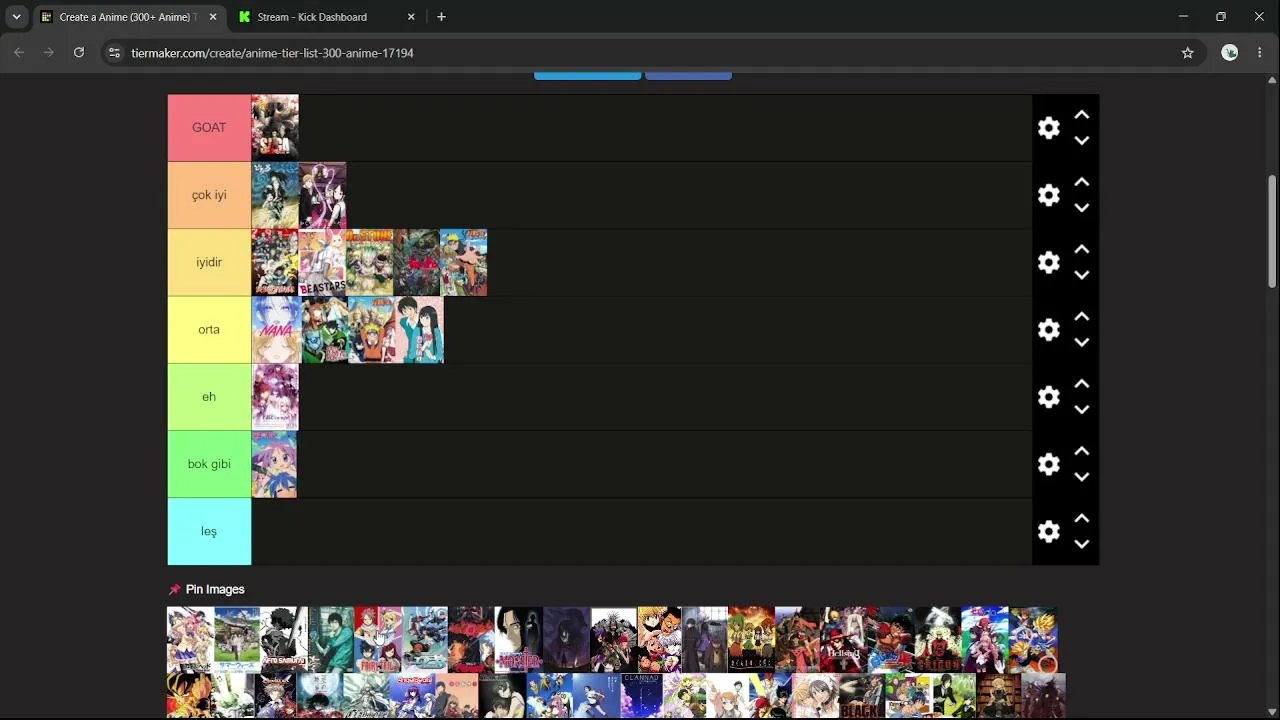Click the light green eh tier label
This screenshot has height=720, width=1280.
point(209,397)
